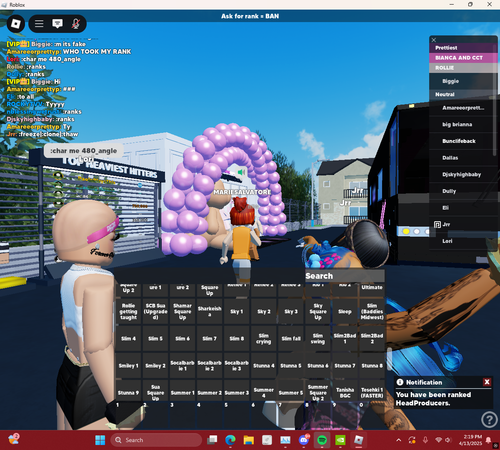Select hotbar slot 1
500x450 pixels.
128,415
